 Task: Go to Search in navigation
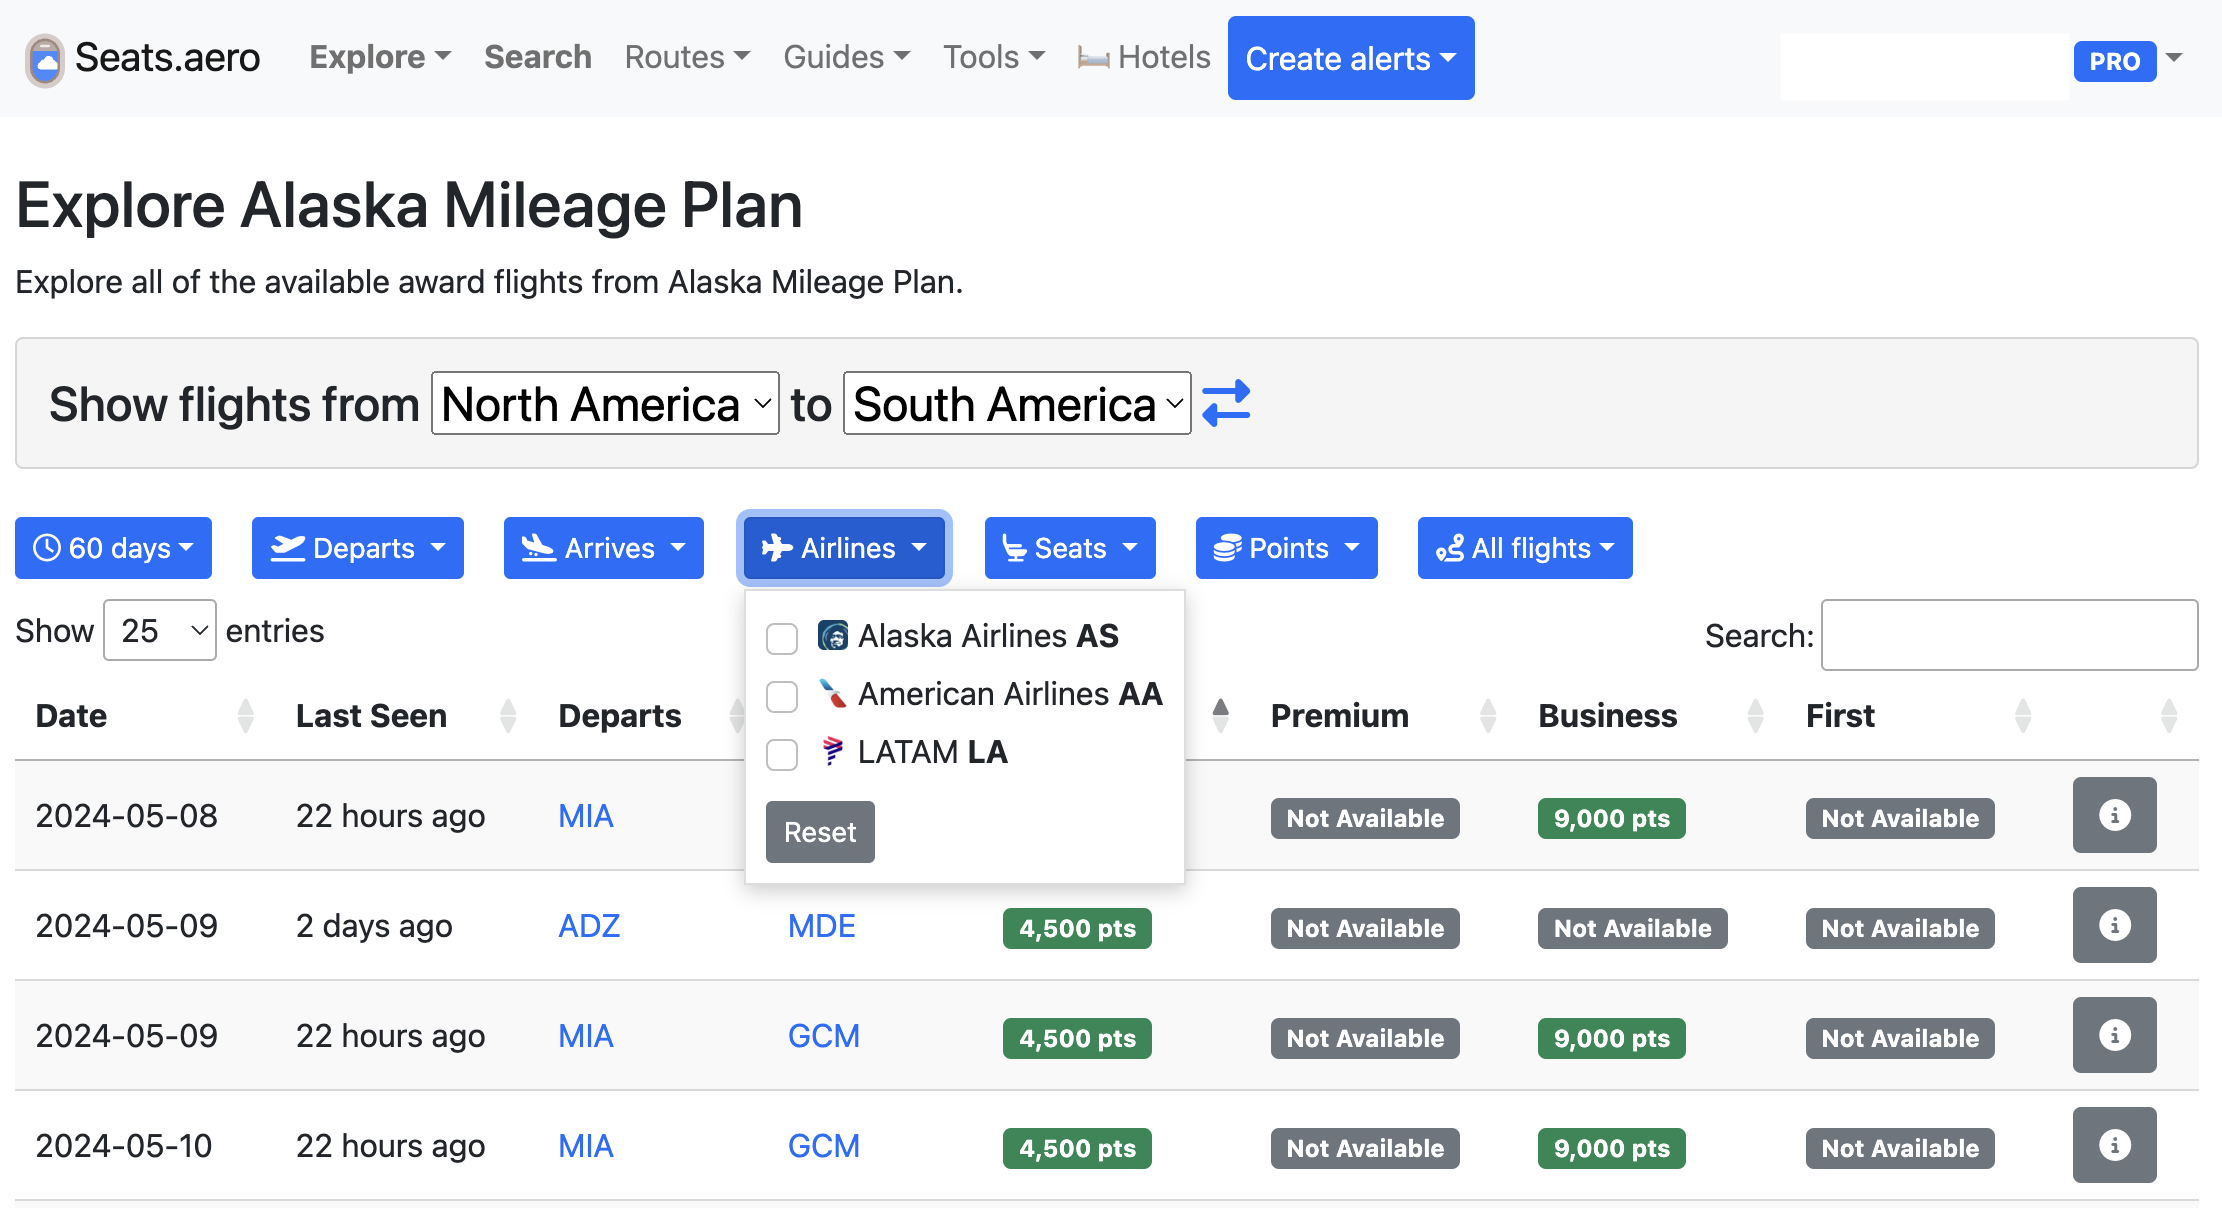tap(538, 57)
